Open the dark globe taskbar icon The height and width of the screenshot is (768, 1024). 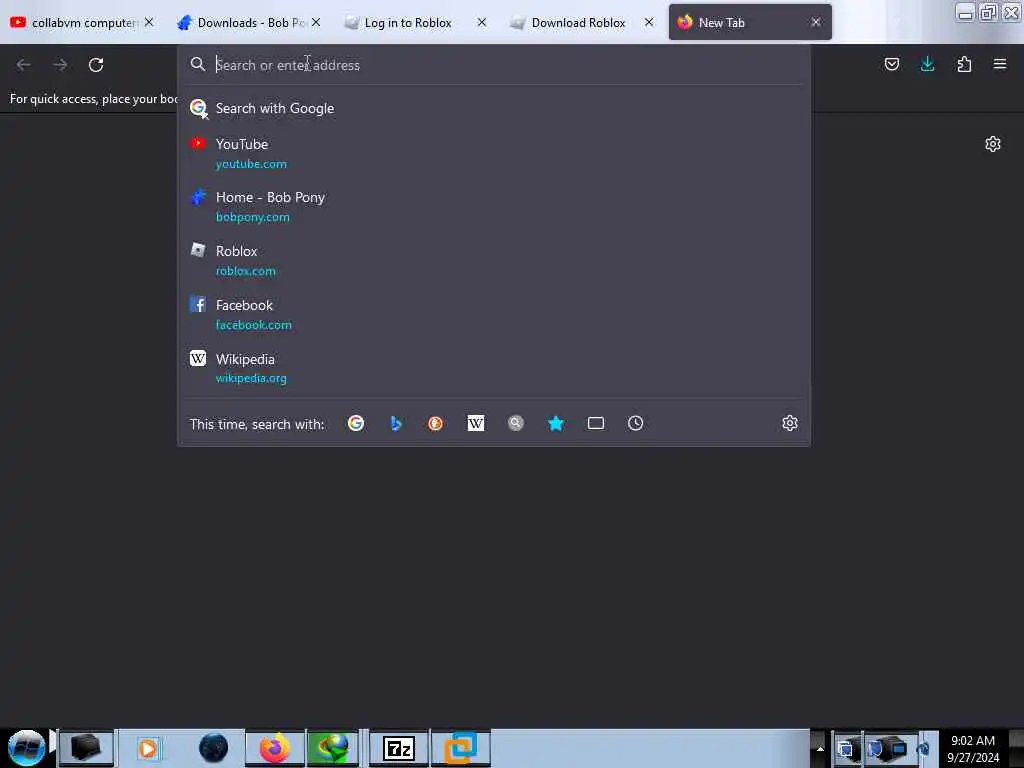point(213,748)
